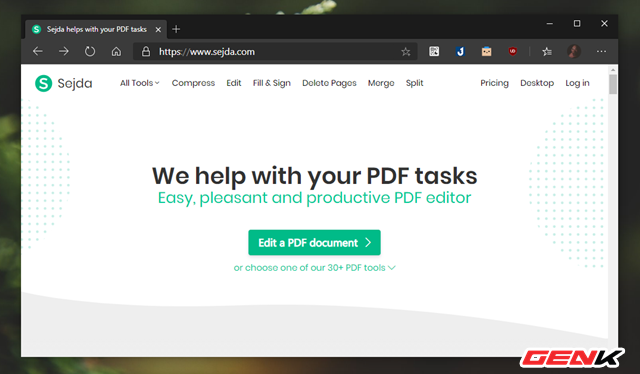This screenshot has height=374, width=640.
Task: View site info via the padlock icon
Action: pos(146,51)
